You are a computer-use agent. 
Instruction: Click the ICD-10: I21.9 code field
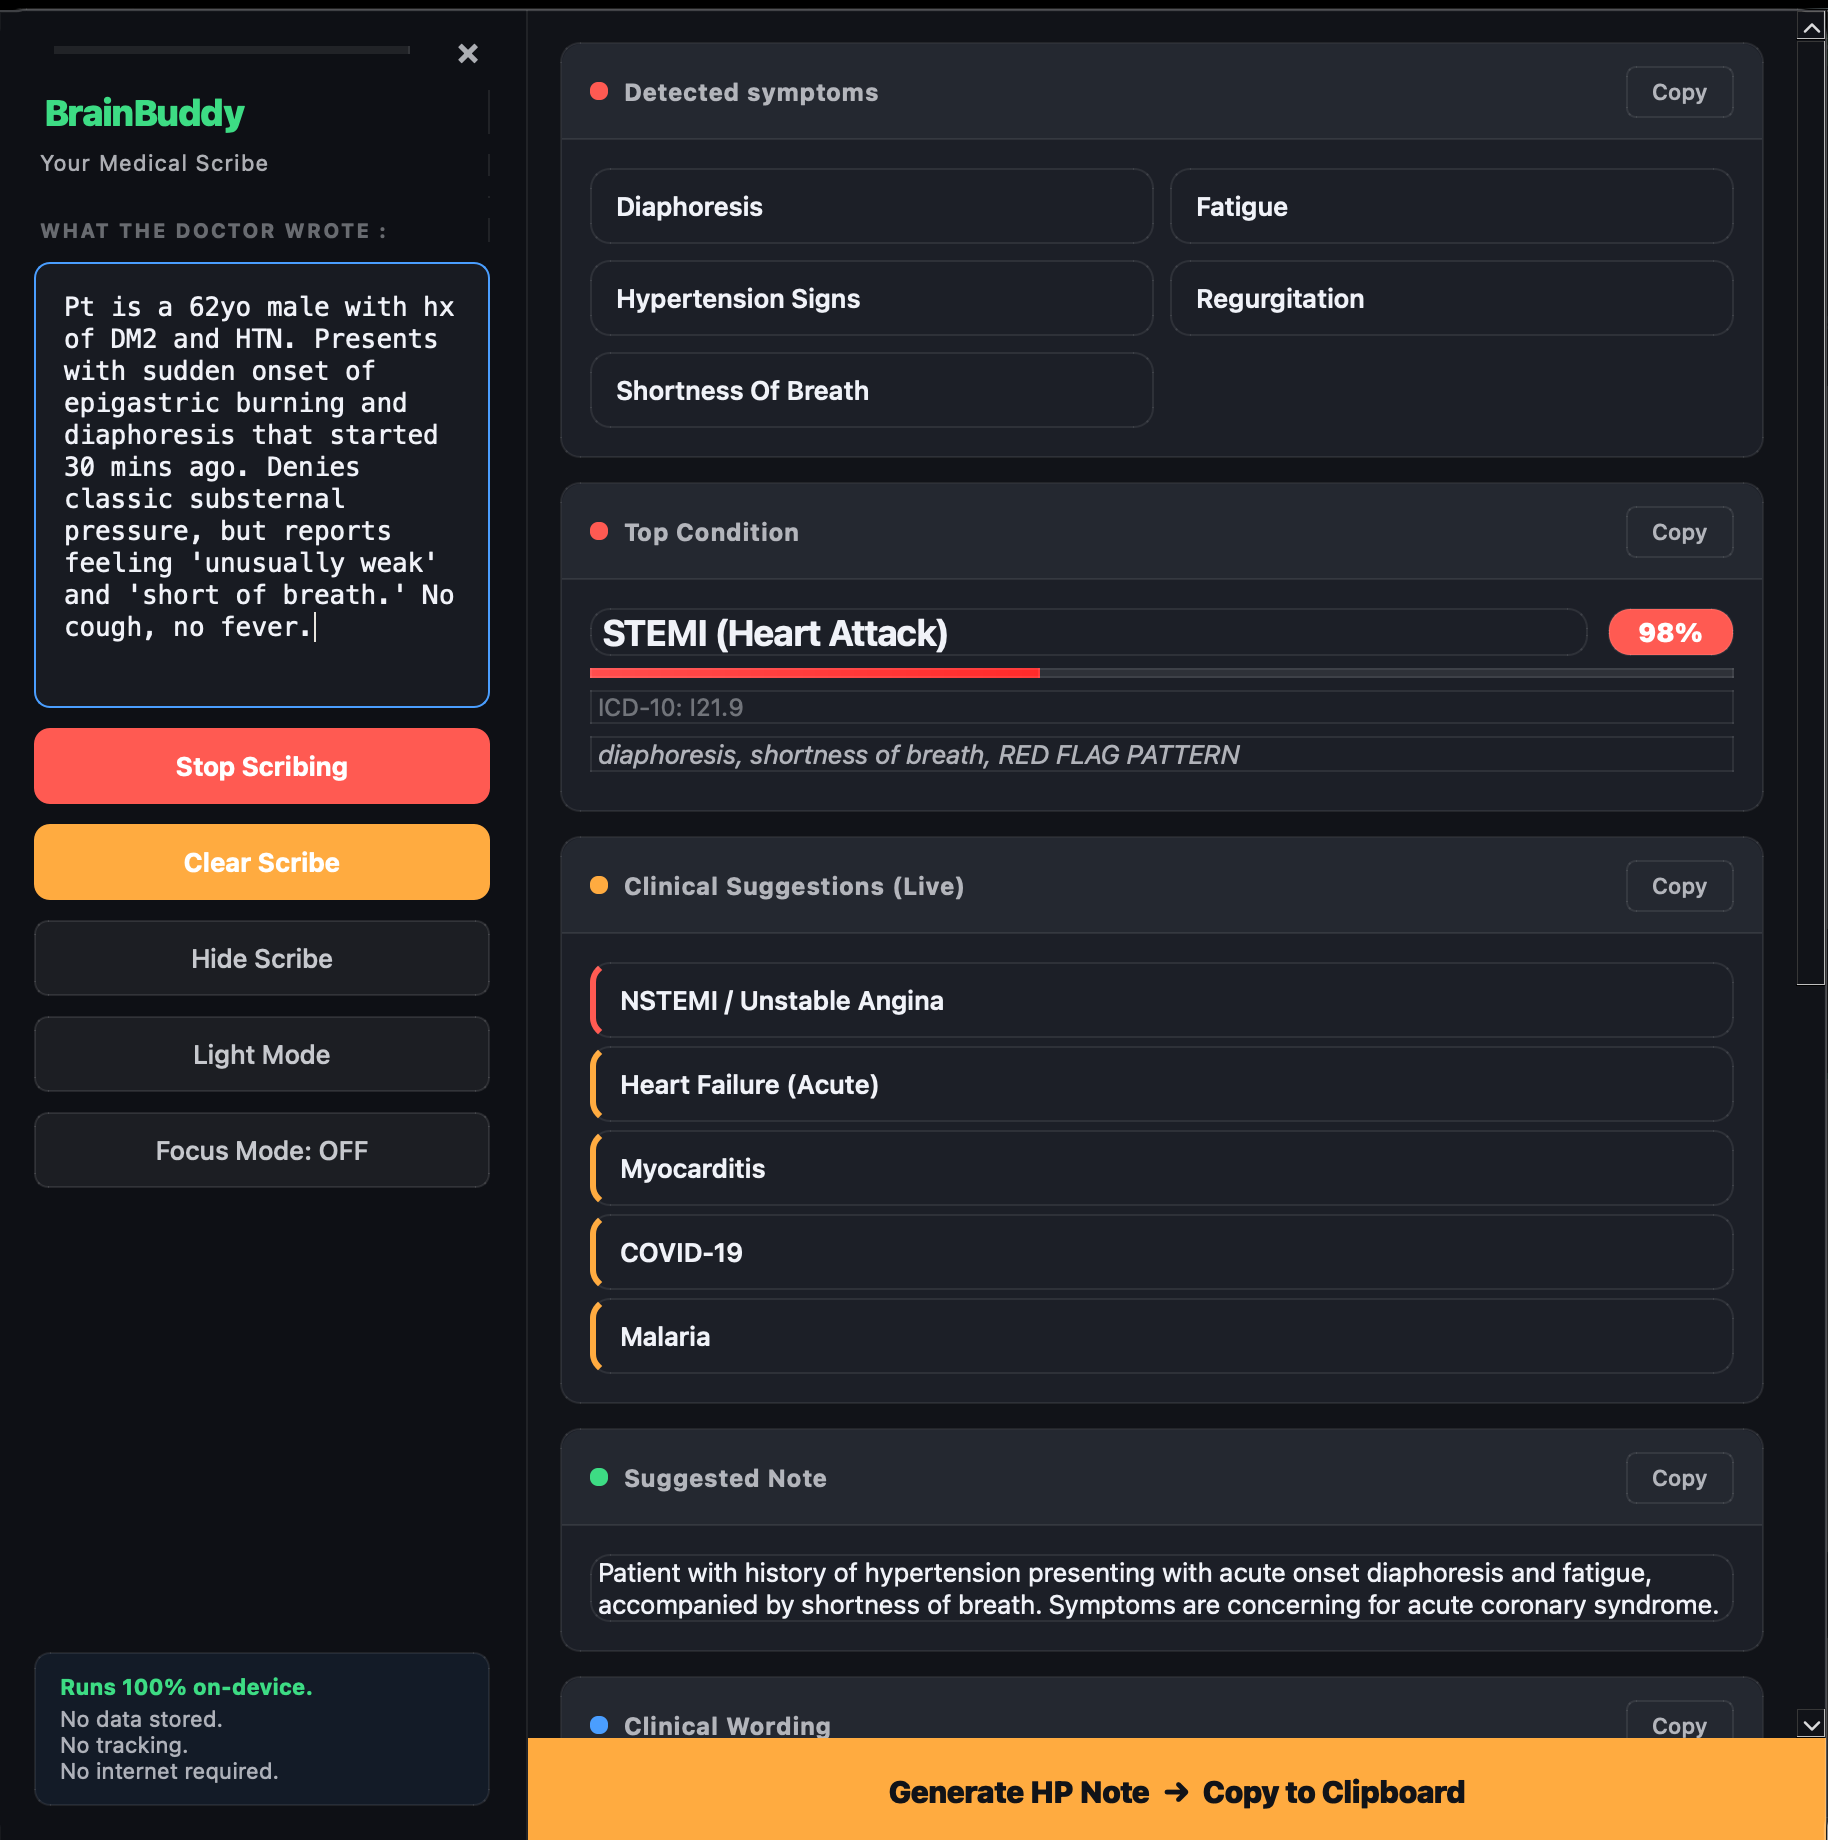coord(1161,707)
